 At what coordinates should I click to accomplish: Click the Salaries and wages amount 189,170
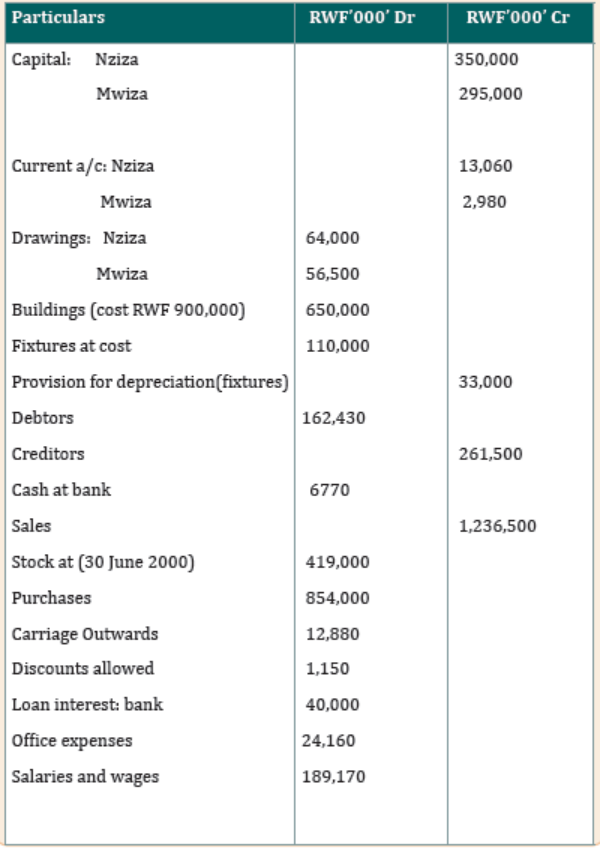pos(334,776)
